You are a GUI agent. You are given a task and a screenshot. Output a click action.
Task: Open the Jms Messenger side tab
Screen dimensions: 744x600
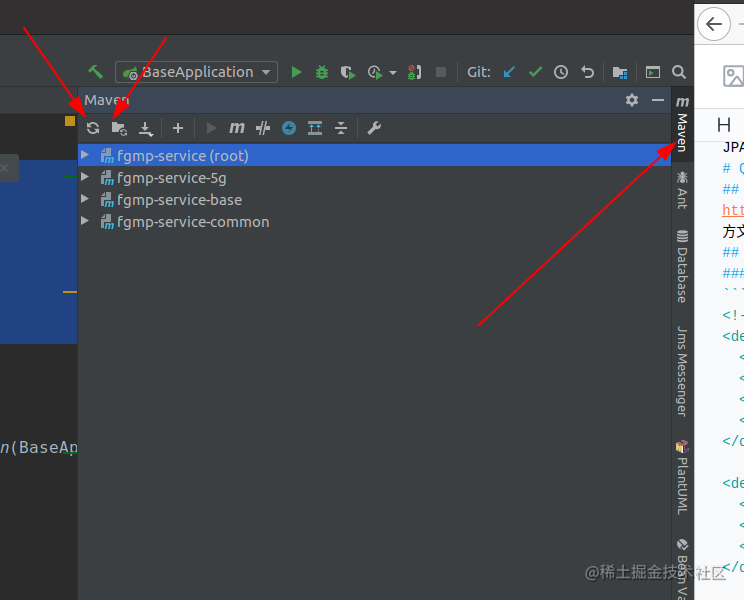click(682, 371)
